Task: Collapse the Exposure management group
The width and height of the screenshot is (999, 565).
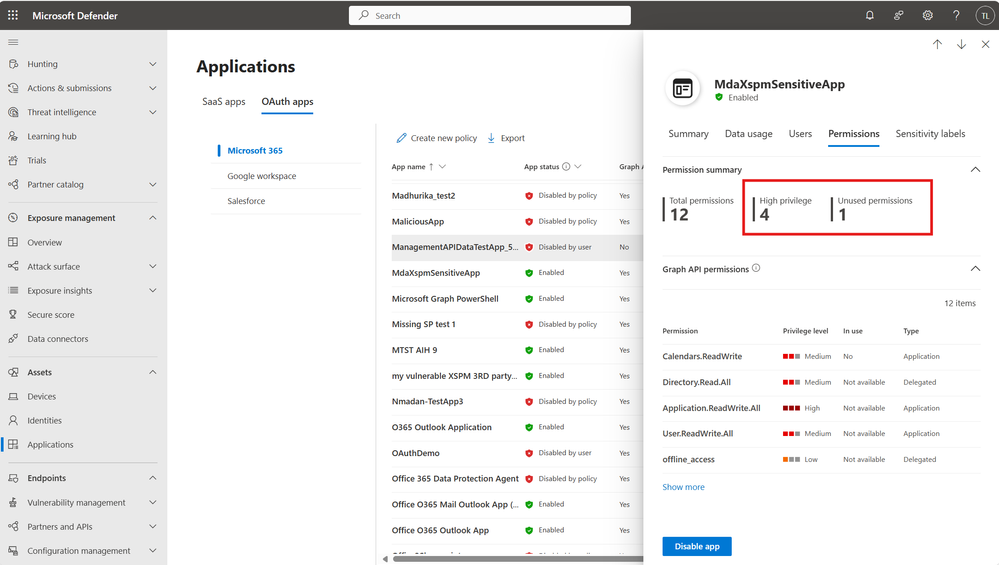Action: (x=153, y=218)
